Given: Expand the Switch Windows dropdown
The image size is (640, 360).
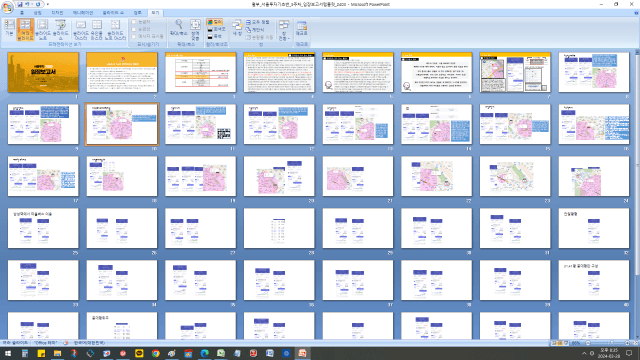Looking at the screenshot, I should pos(284,29).
